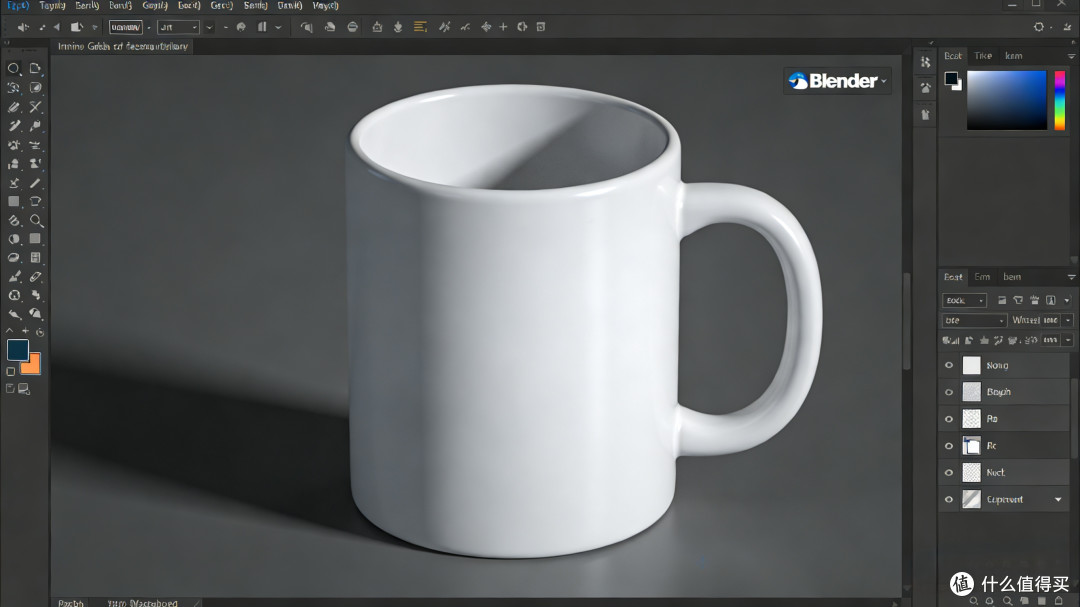Toggle visibility of the Nuct layer
This screenshot has height=607, width=1080.
949,473
